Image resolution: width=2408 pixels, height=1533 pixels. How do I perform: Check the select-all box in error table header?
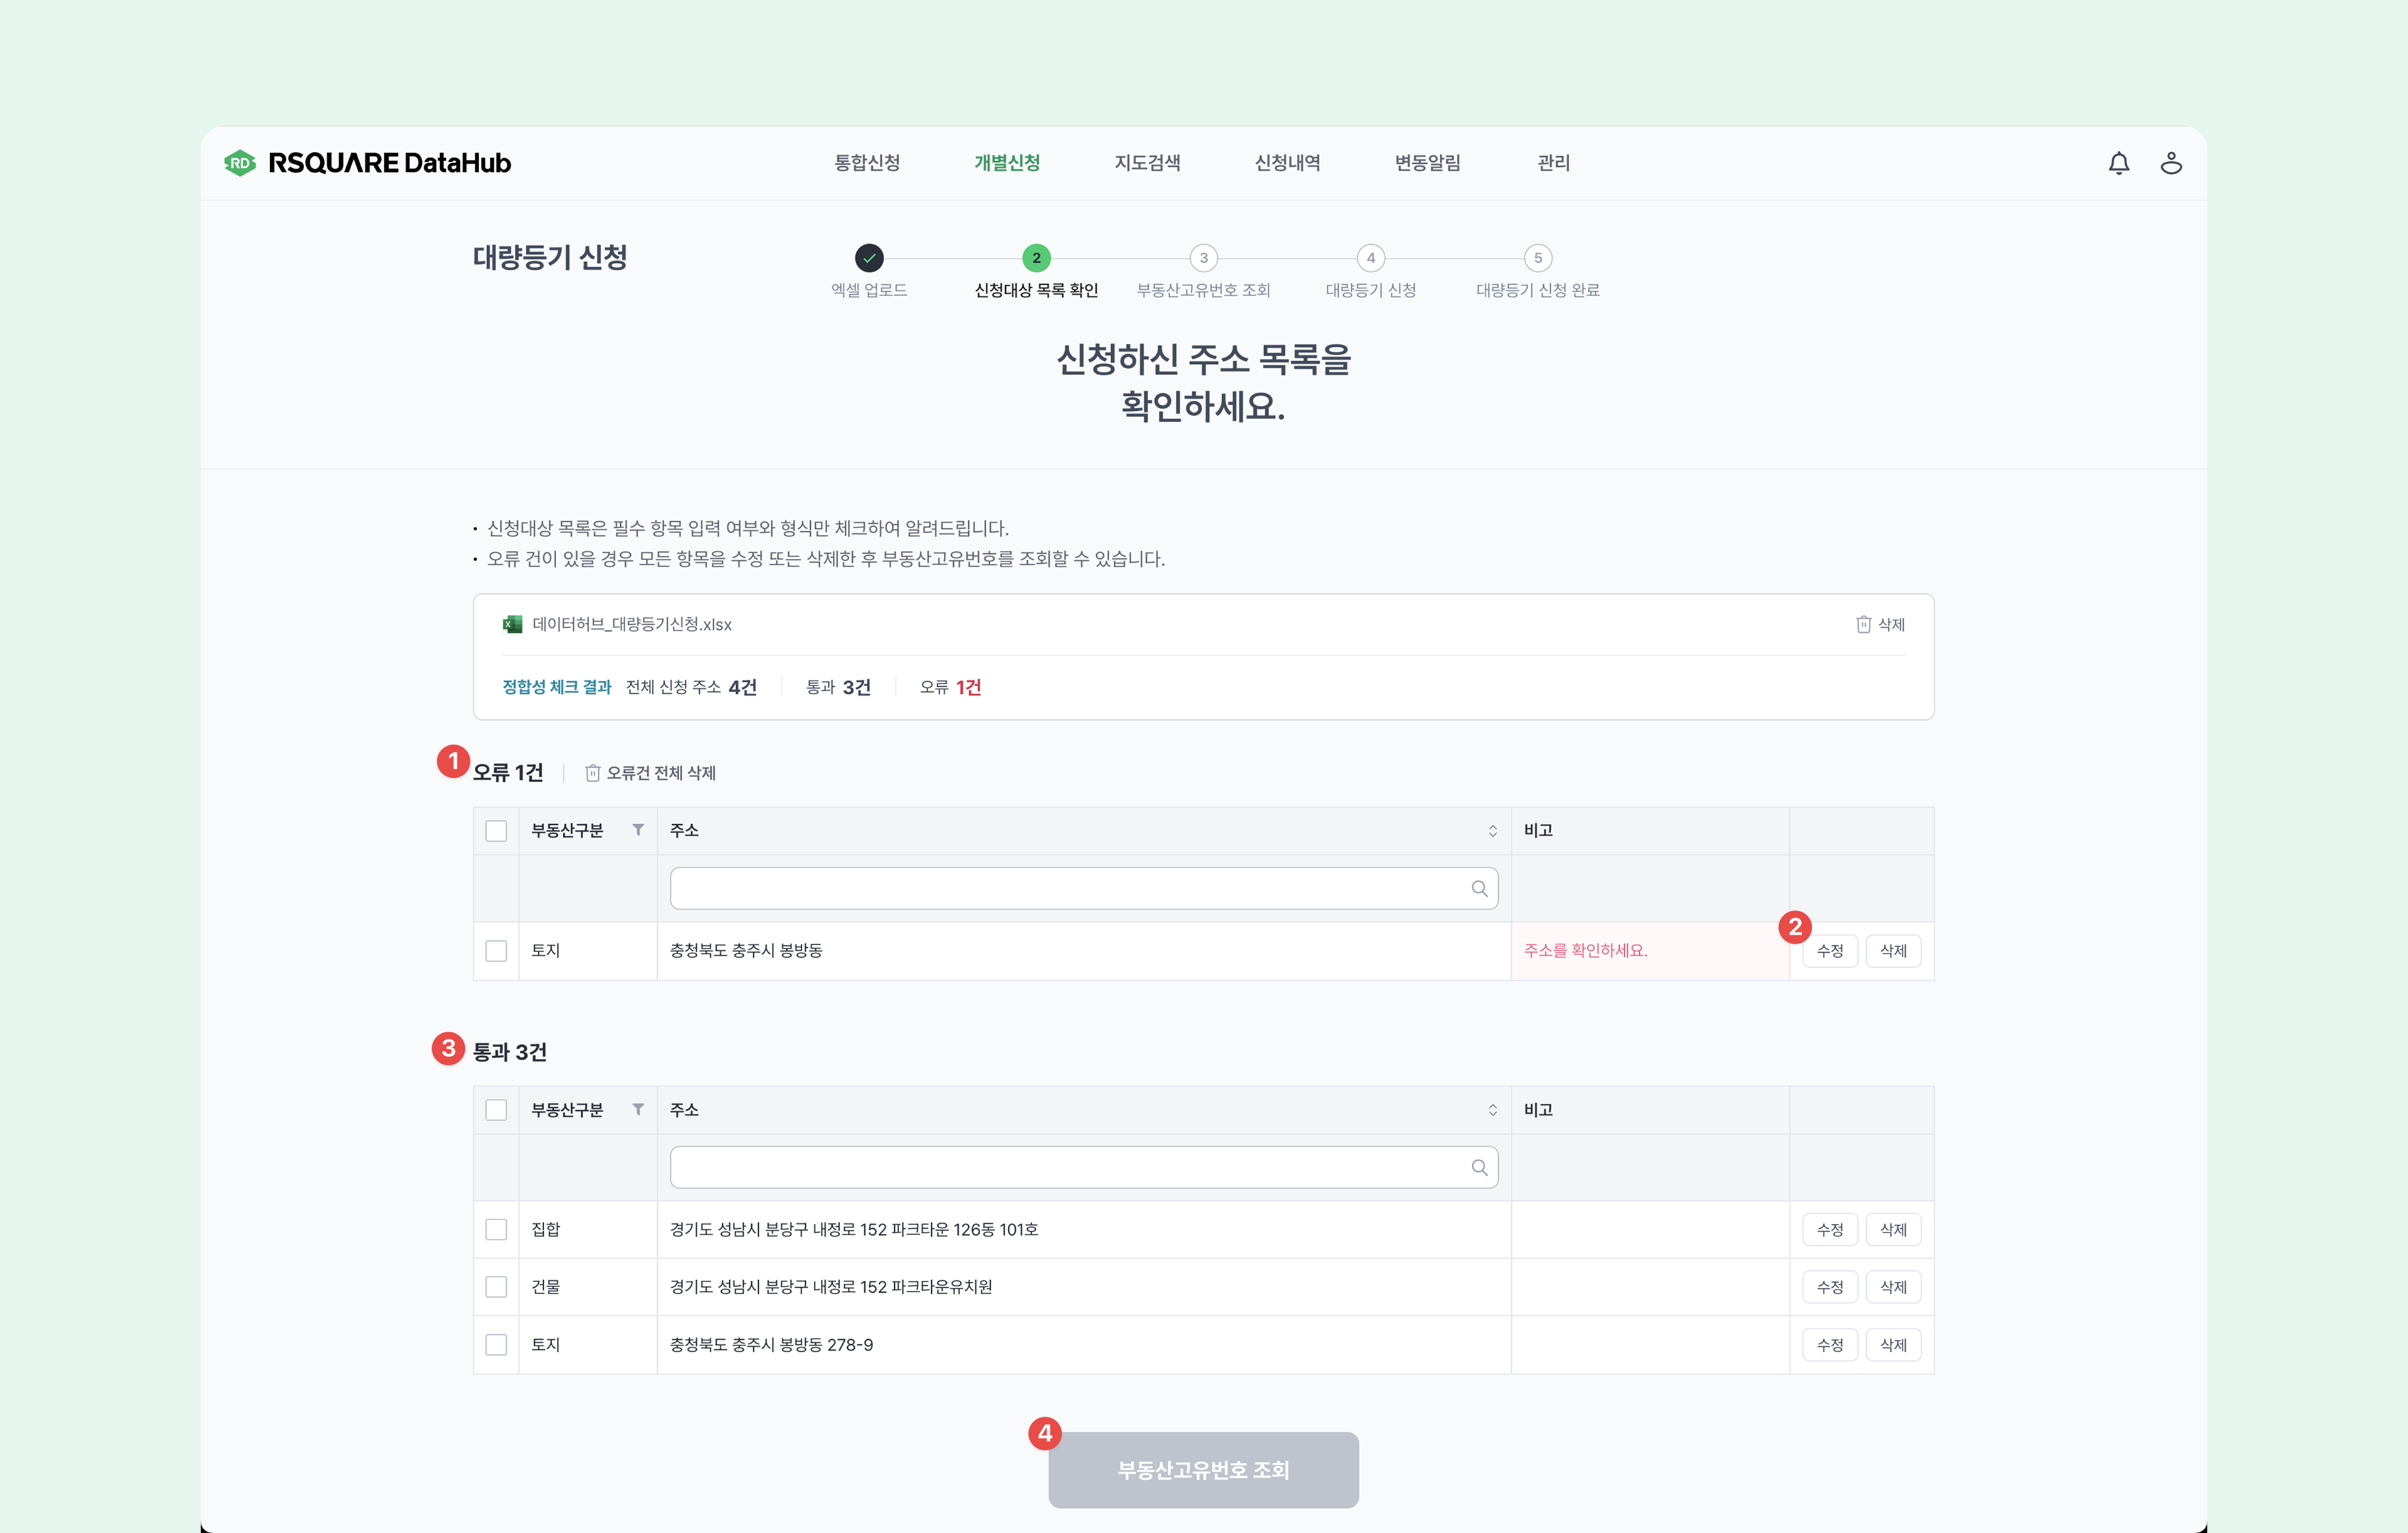point(496,831)
